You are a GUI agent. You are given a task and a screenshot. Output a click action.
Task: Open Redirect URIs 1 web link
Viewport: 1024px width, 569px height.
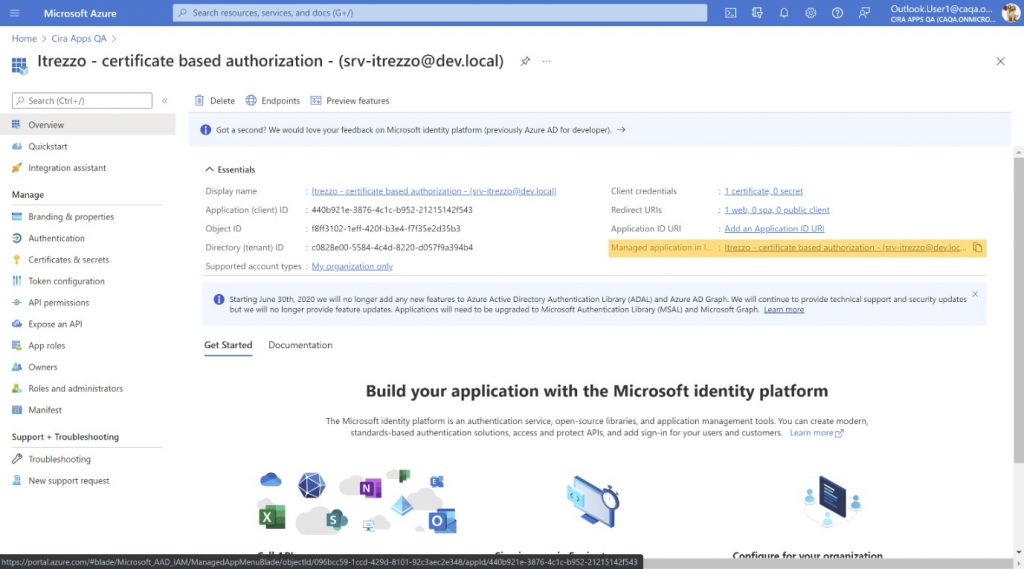click(777, 210)
